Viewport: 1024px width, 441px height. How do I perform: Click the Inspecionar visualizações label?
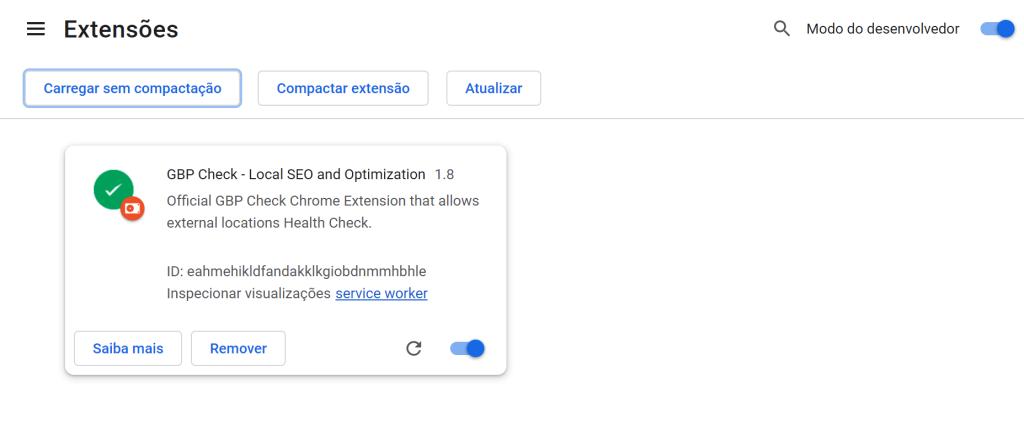249,293
